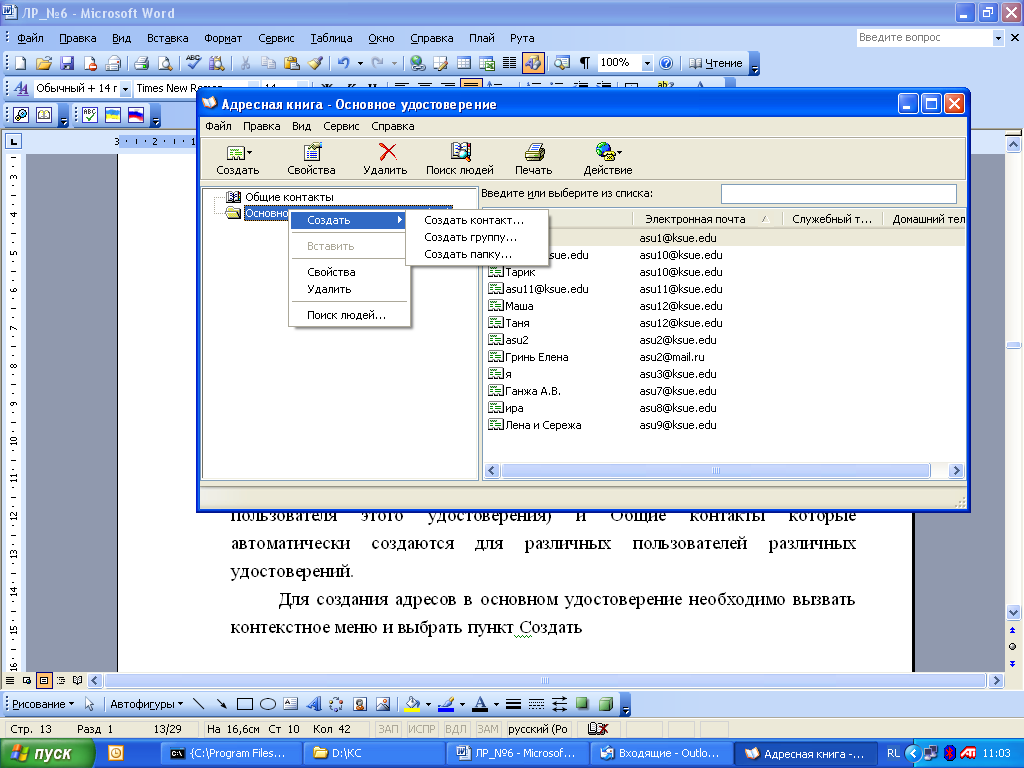
Task: Click Paste clipboard icon in Word toolbar
Action: point(292,63)
